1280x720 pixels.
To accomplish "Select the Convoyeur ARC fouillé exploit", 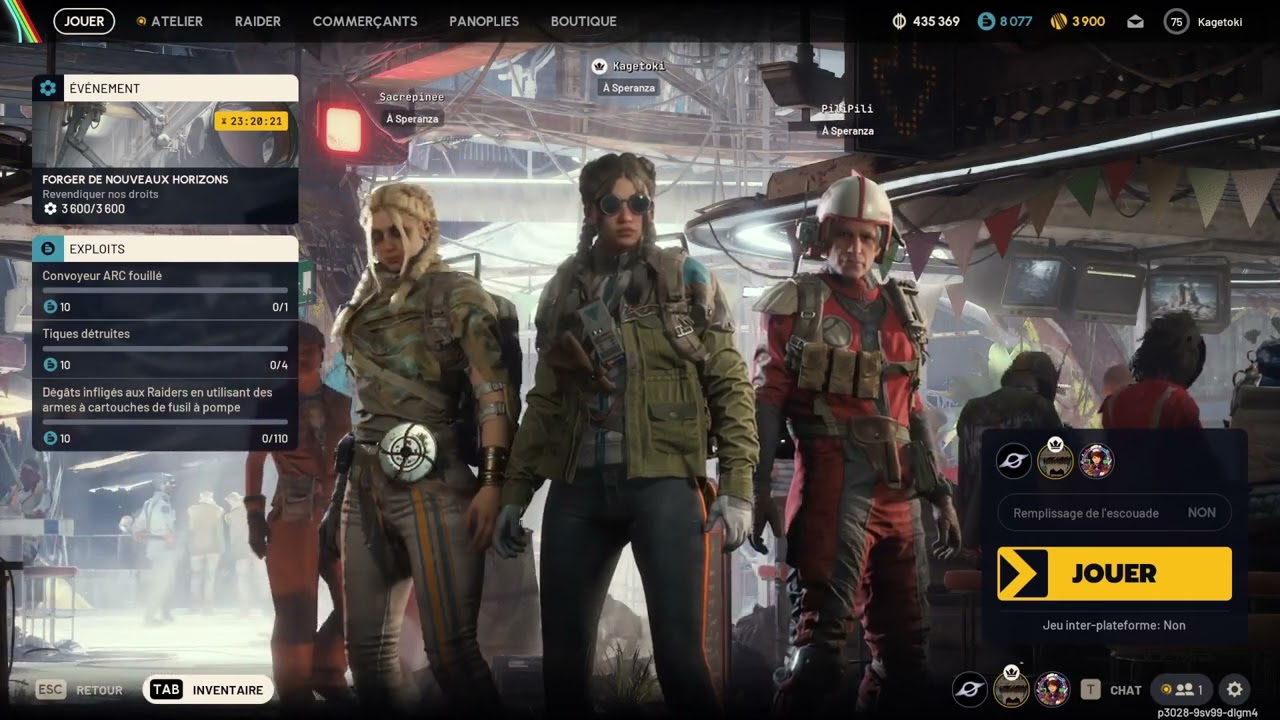I will coord(165,291).
